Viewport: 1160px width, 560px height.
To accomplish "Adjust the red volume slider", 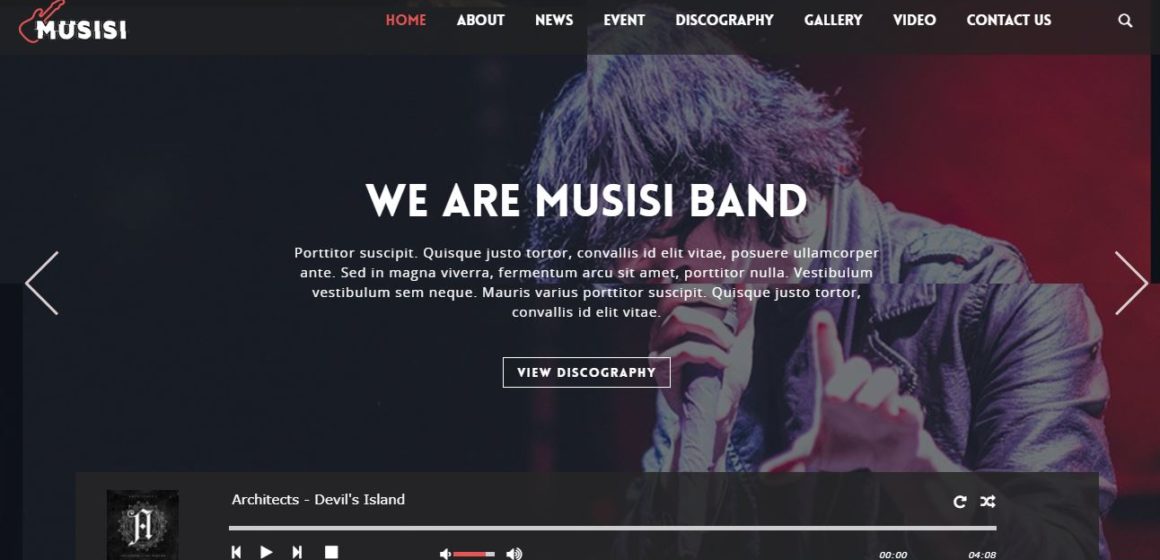I will [x=474, y=553].
